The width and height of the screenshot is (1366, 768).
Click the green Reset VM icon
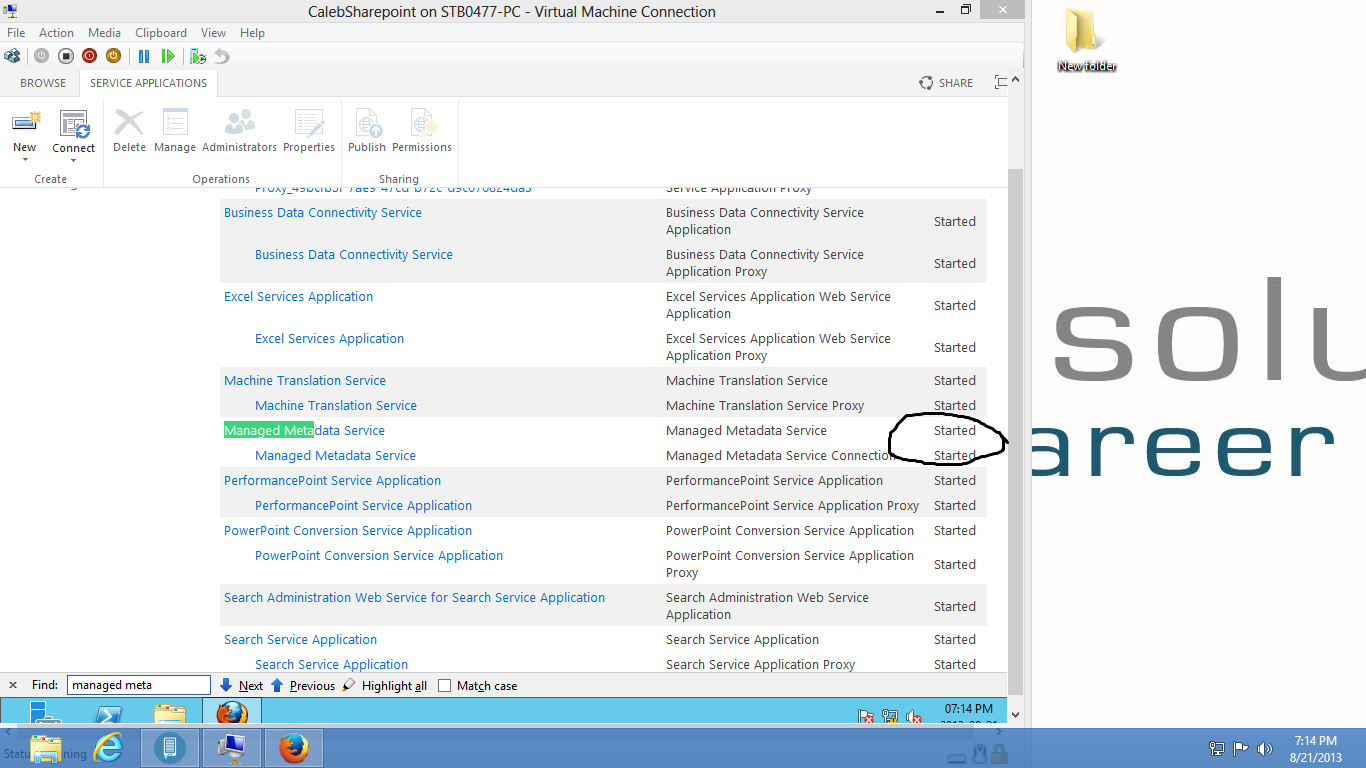pyautogui.click(x=168, y=56)
